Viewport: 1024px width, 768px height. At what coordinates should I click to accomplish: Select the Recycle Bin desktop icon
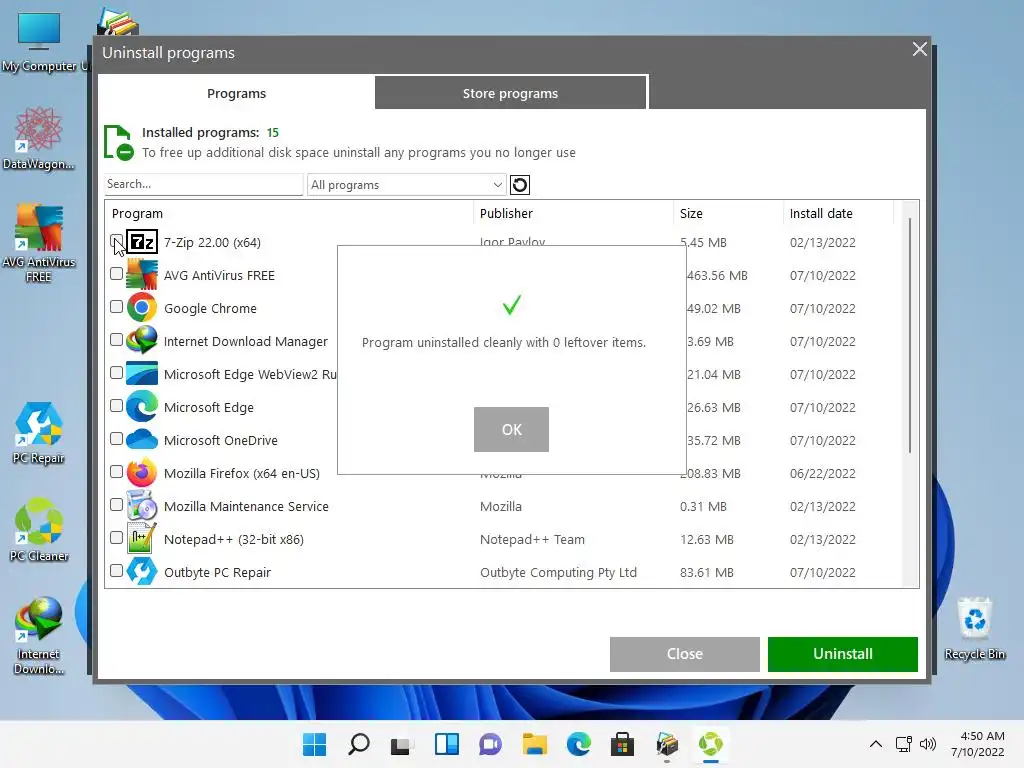coord(974,628)
